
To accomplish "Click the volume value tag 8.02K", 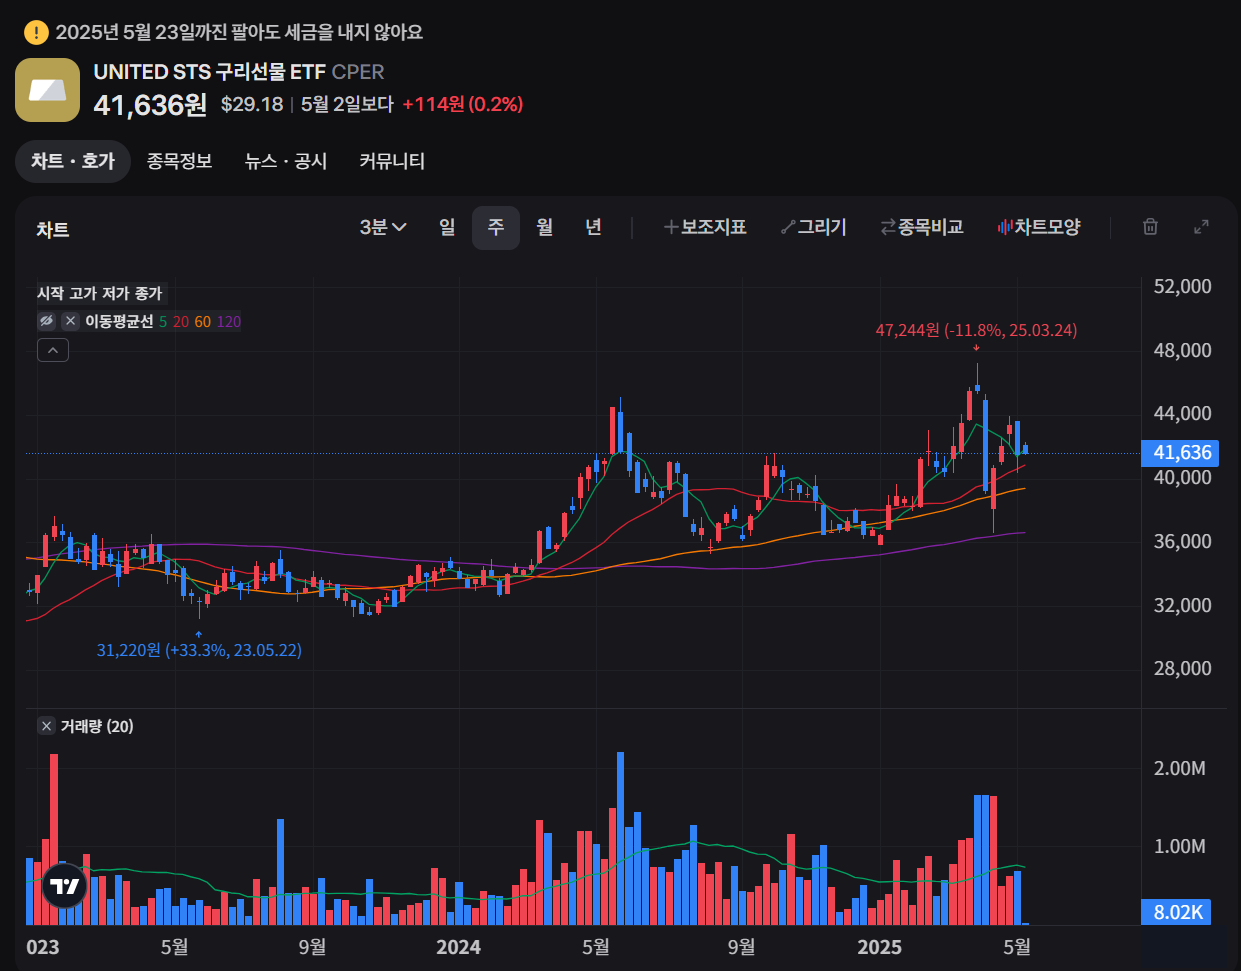I will pyautogui.click(x=1177, y=912).
